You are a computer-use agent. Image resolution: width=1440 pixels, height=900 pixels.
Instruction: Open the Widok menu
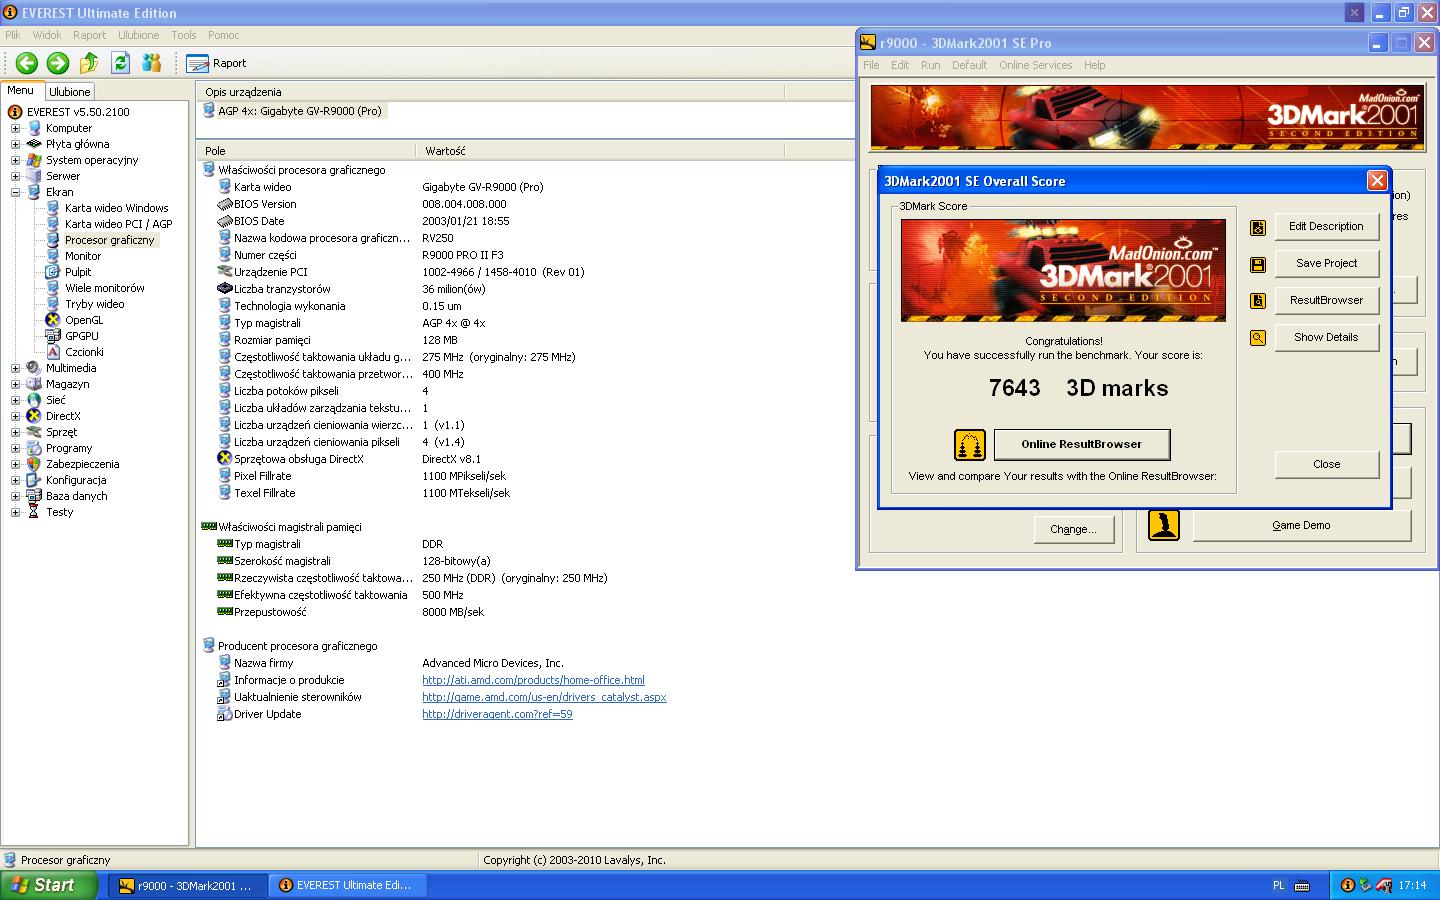point(47,35)
